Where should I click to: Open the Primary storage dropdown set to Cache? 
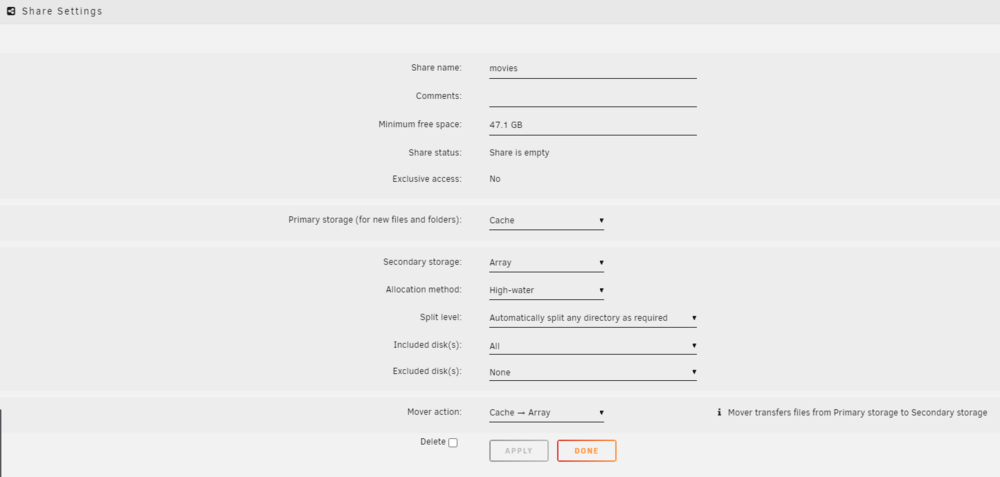547,221
